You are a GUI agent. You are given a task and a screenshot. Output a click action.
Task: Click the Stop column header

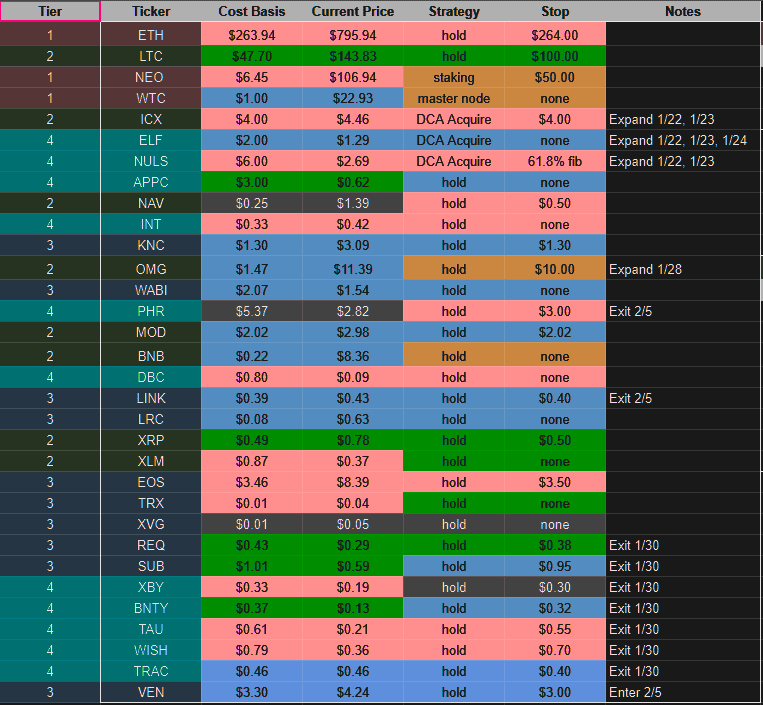coord(555,11)
